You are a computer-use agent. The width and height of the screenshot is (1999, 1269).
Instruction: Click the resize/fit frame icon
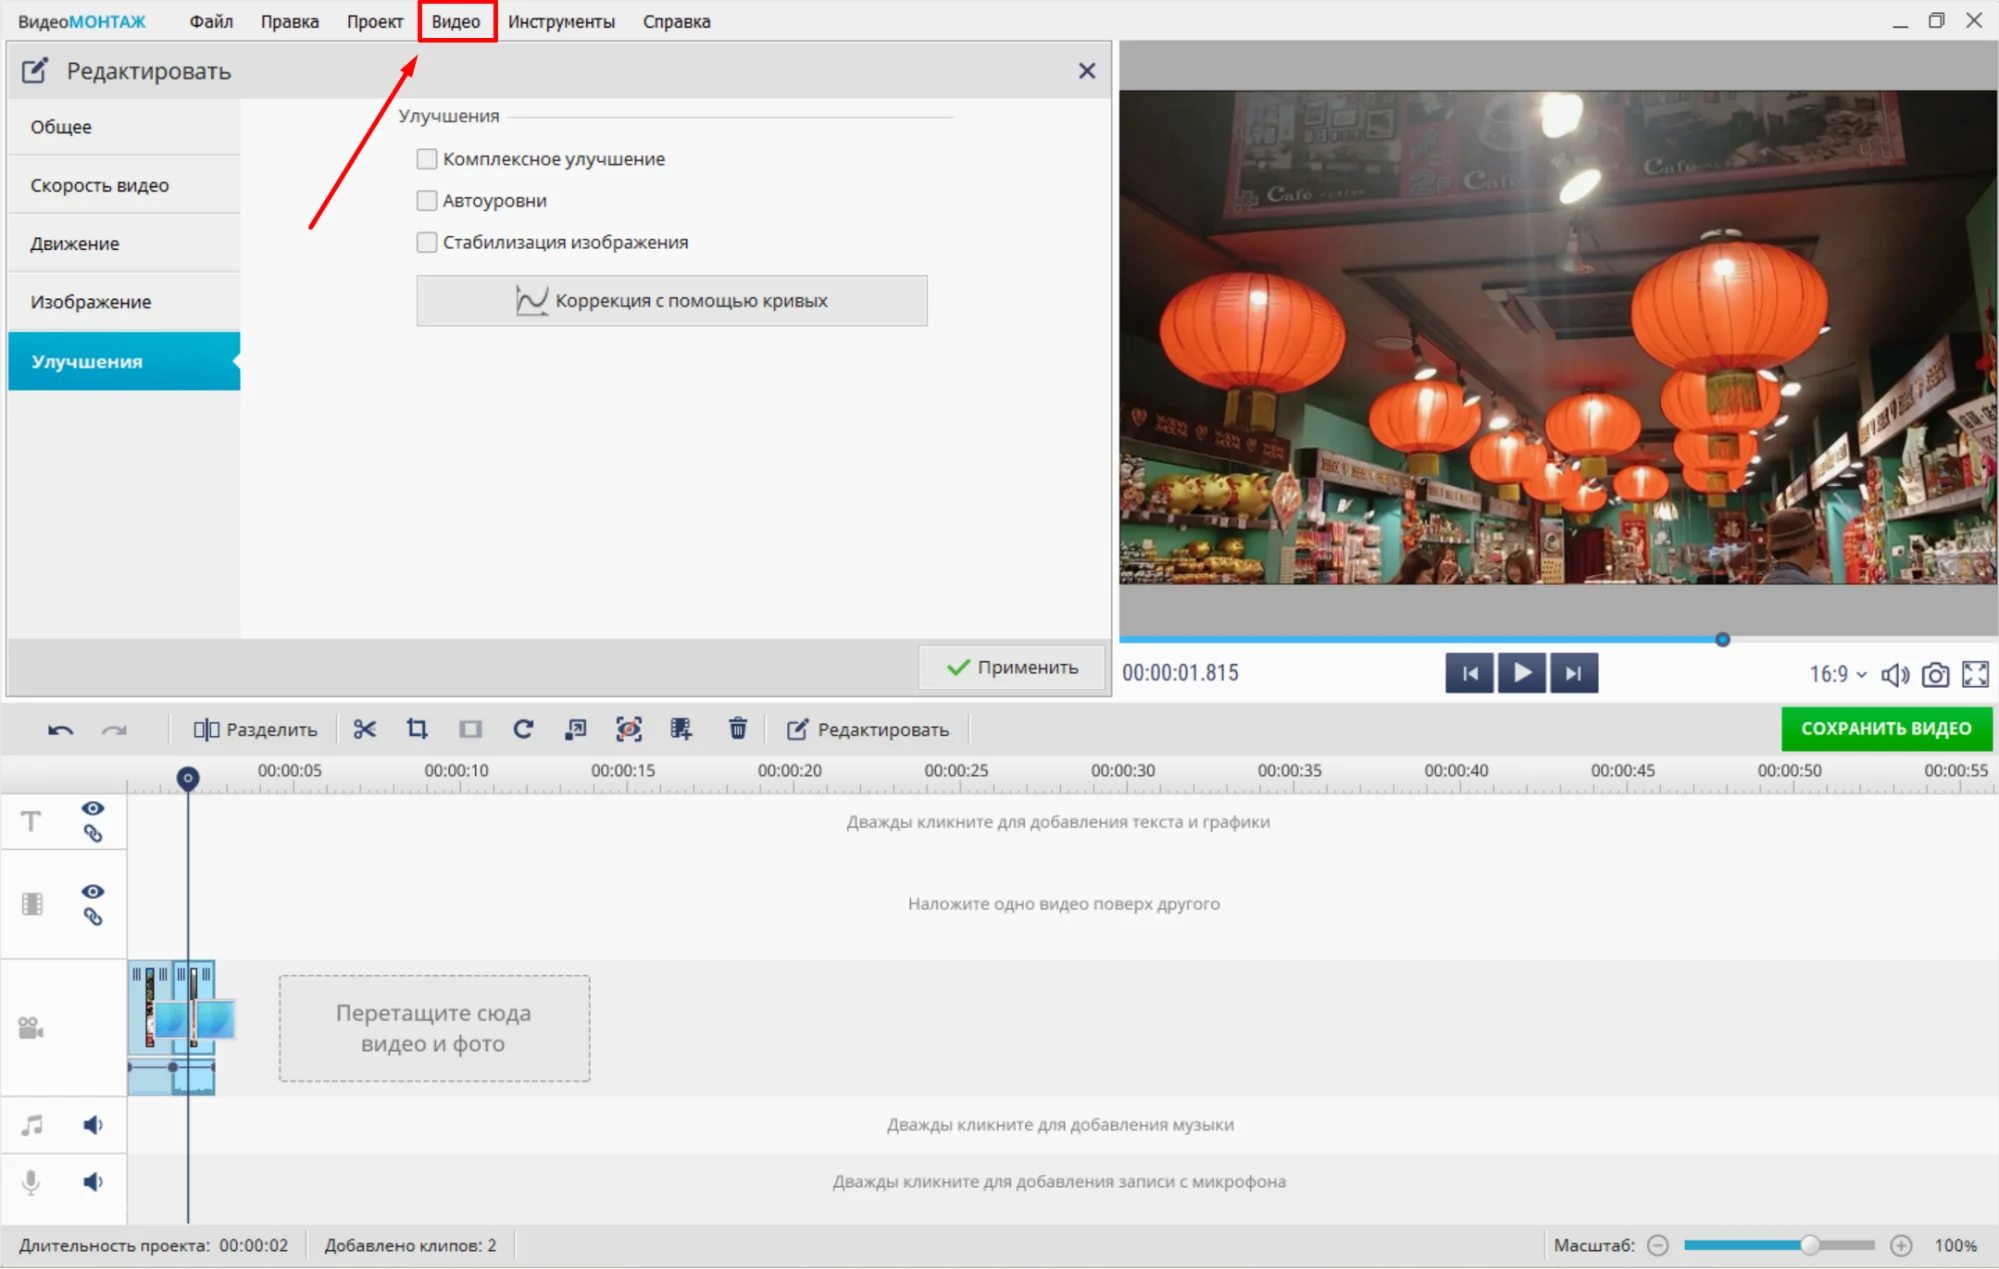[576, 729]
